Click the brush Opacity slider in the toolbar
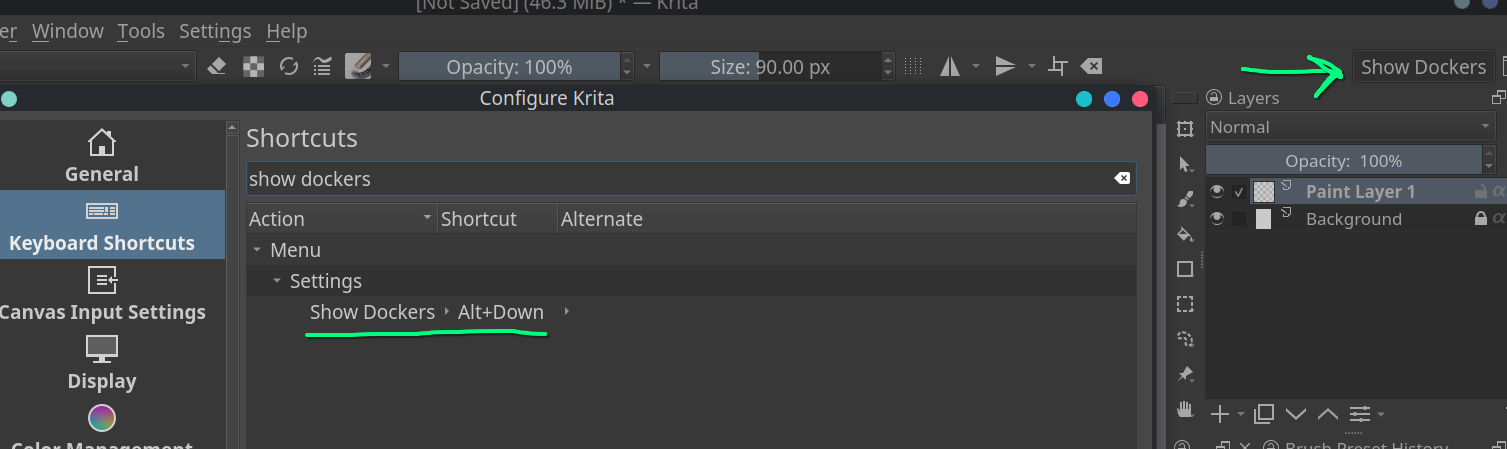This screenshot has width=1507, height=449. (x=508, y=67)
